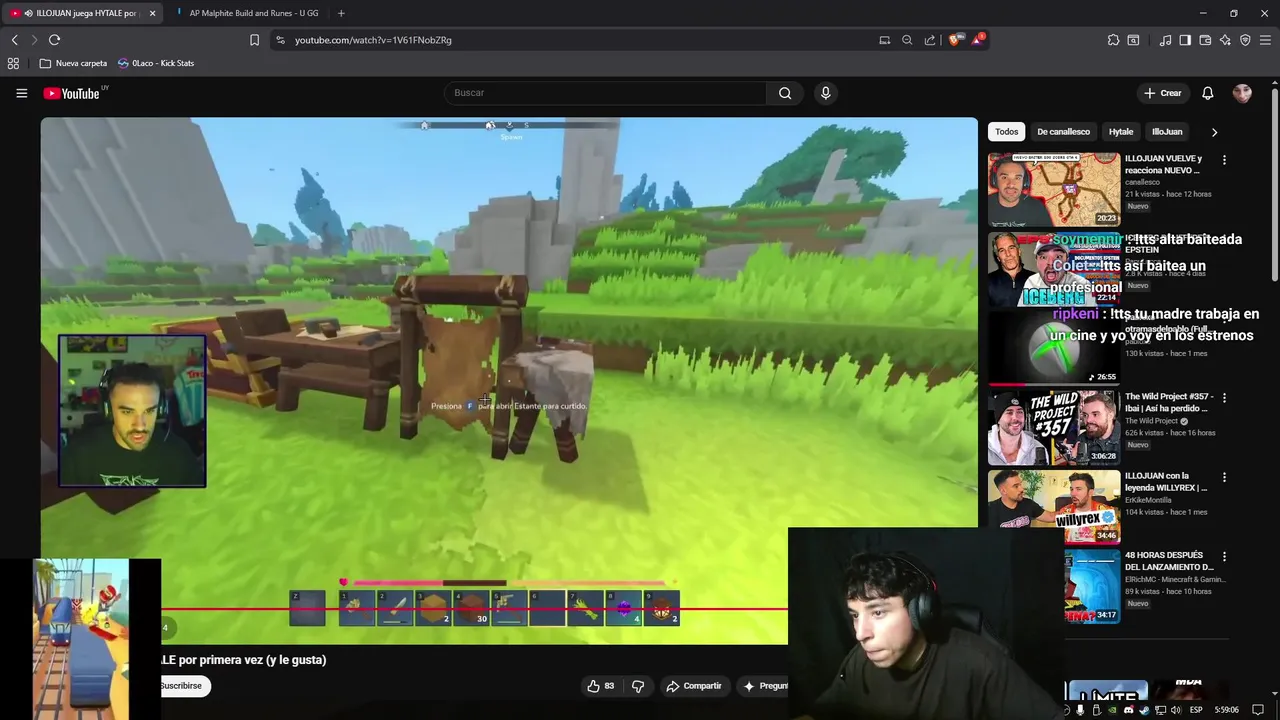1280x720 pixels.
Task: Open Brave Shields lion icon
Action: tap(955, 40)
